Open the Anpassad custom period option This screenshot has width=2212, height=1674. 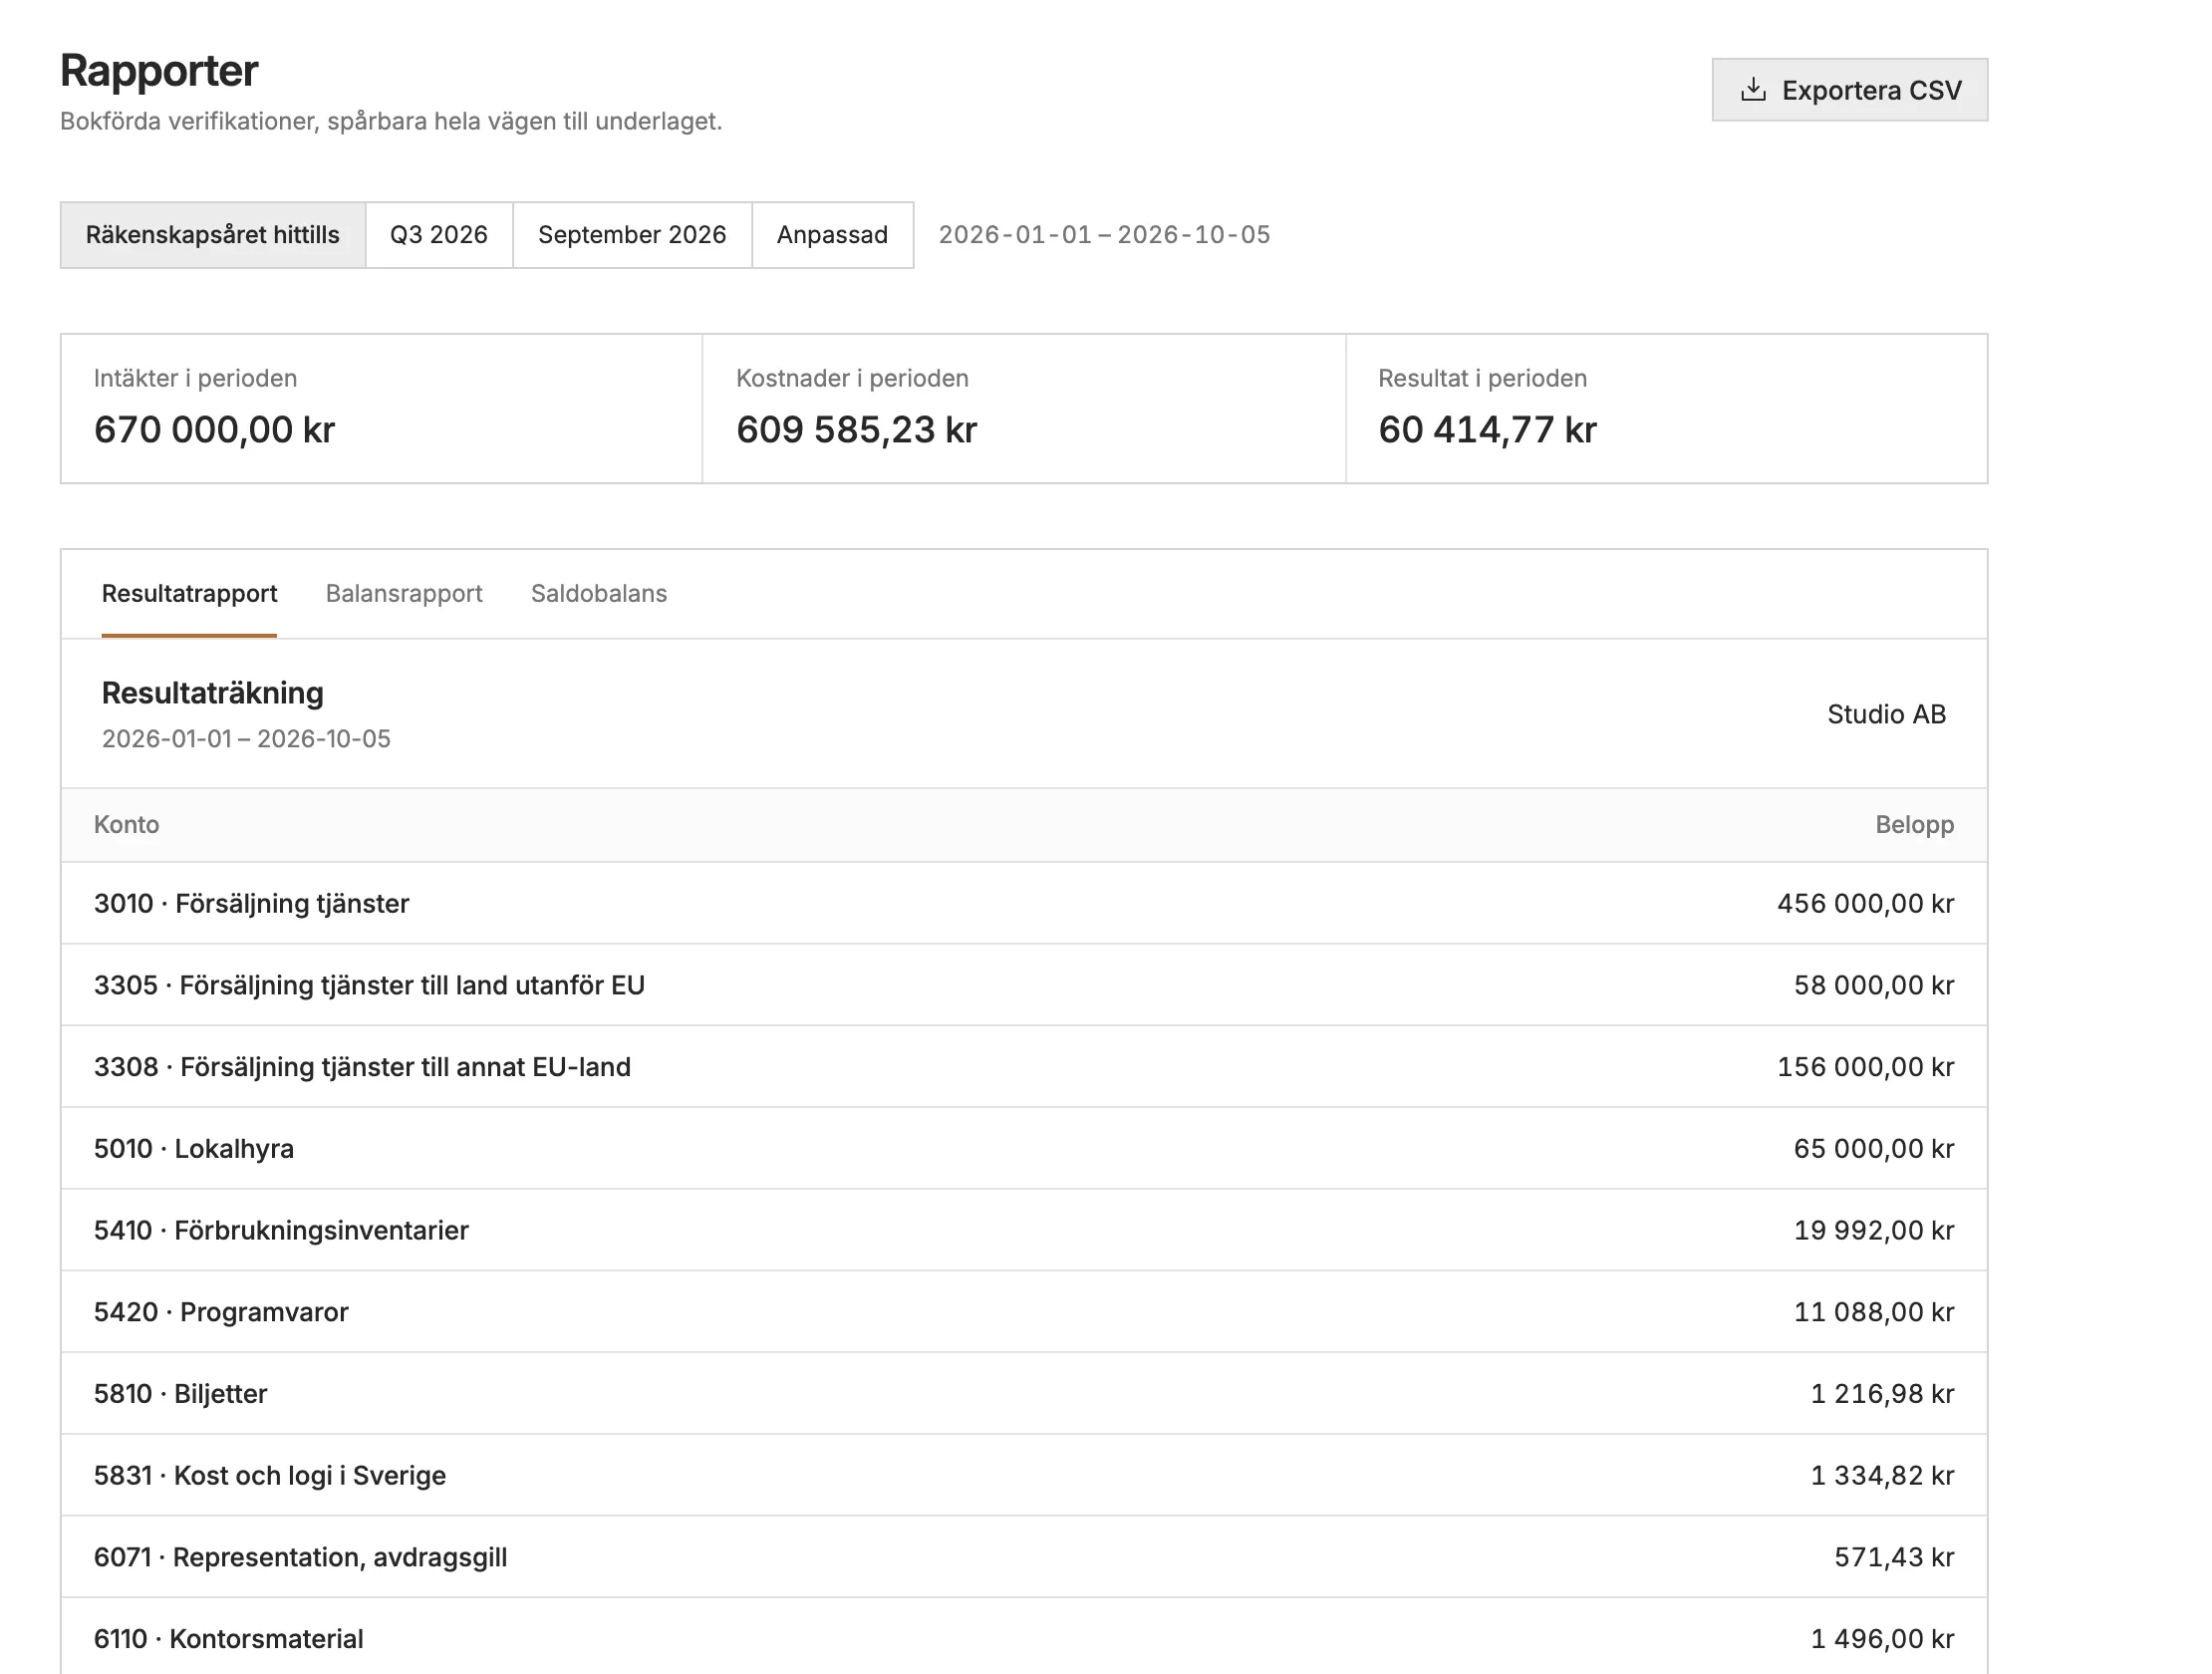coord(832,235)
